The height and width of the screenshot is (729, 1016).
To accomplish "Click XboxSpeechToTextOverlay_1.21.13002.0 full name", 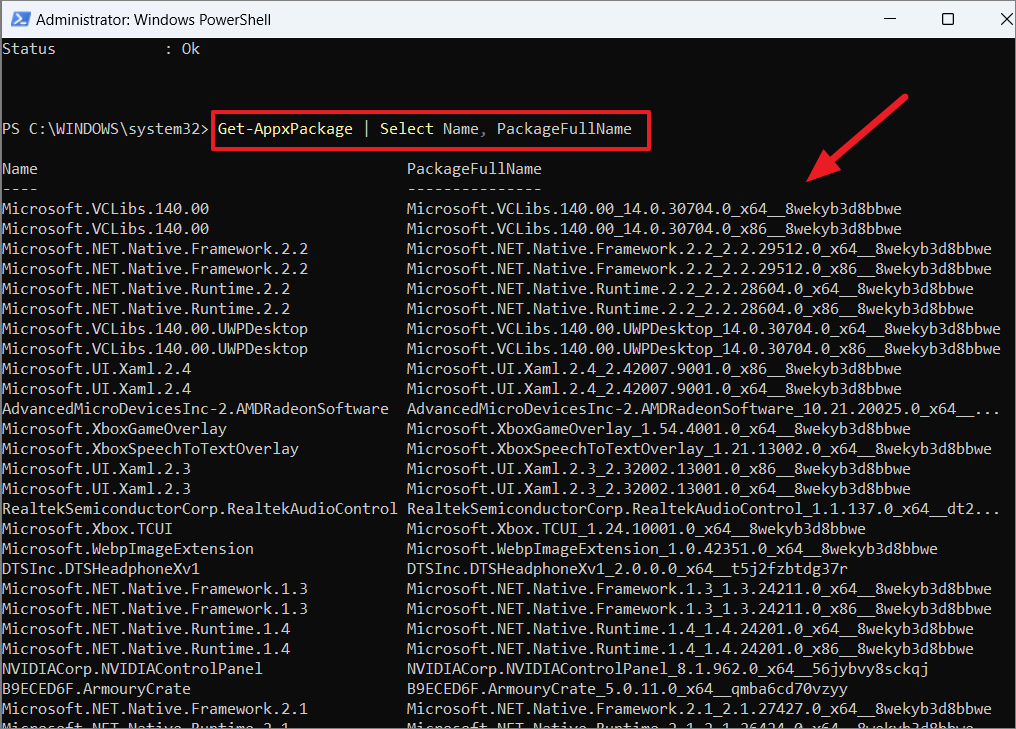I will [699, 449].
